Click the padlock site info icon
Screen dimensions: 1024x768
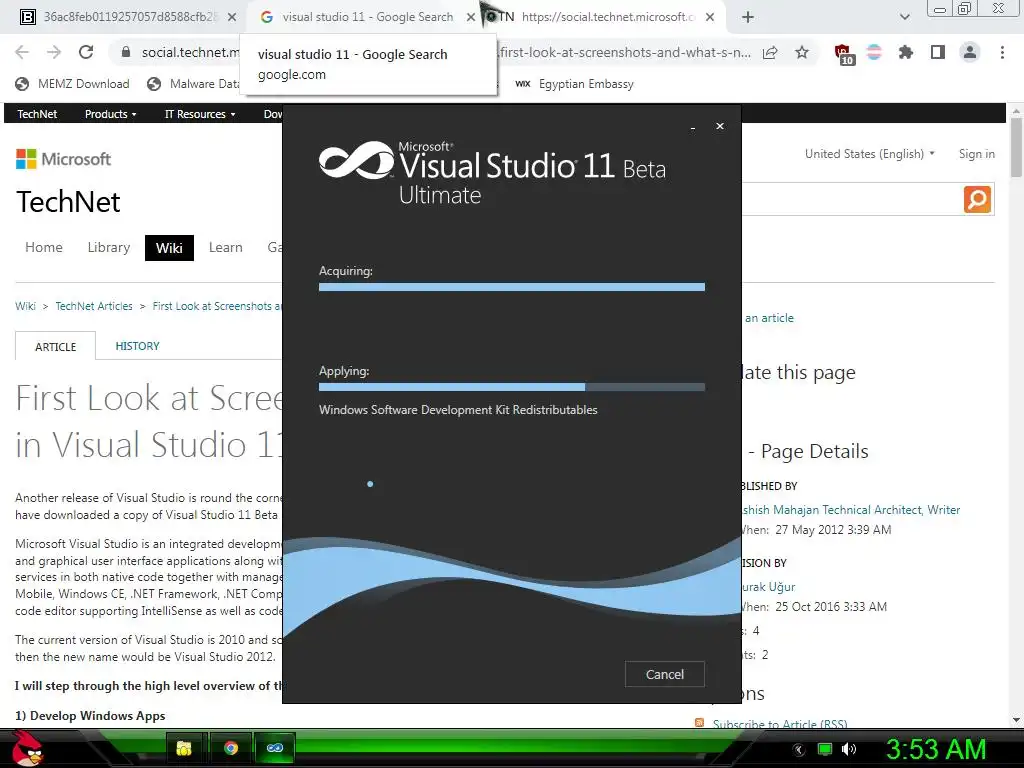coord(126,52)
